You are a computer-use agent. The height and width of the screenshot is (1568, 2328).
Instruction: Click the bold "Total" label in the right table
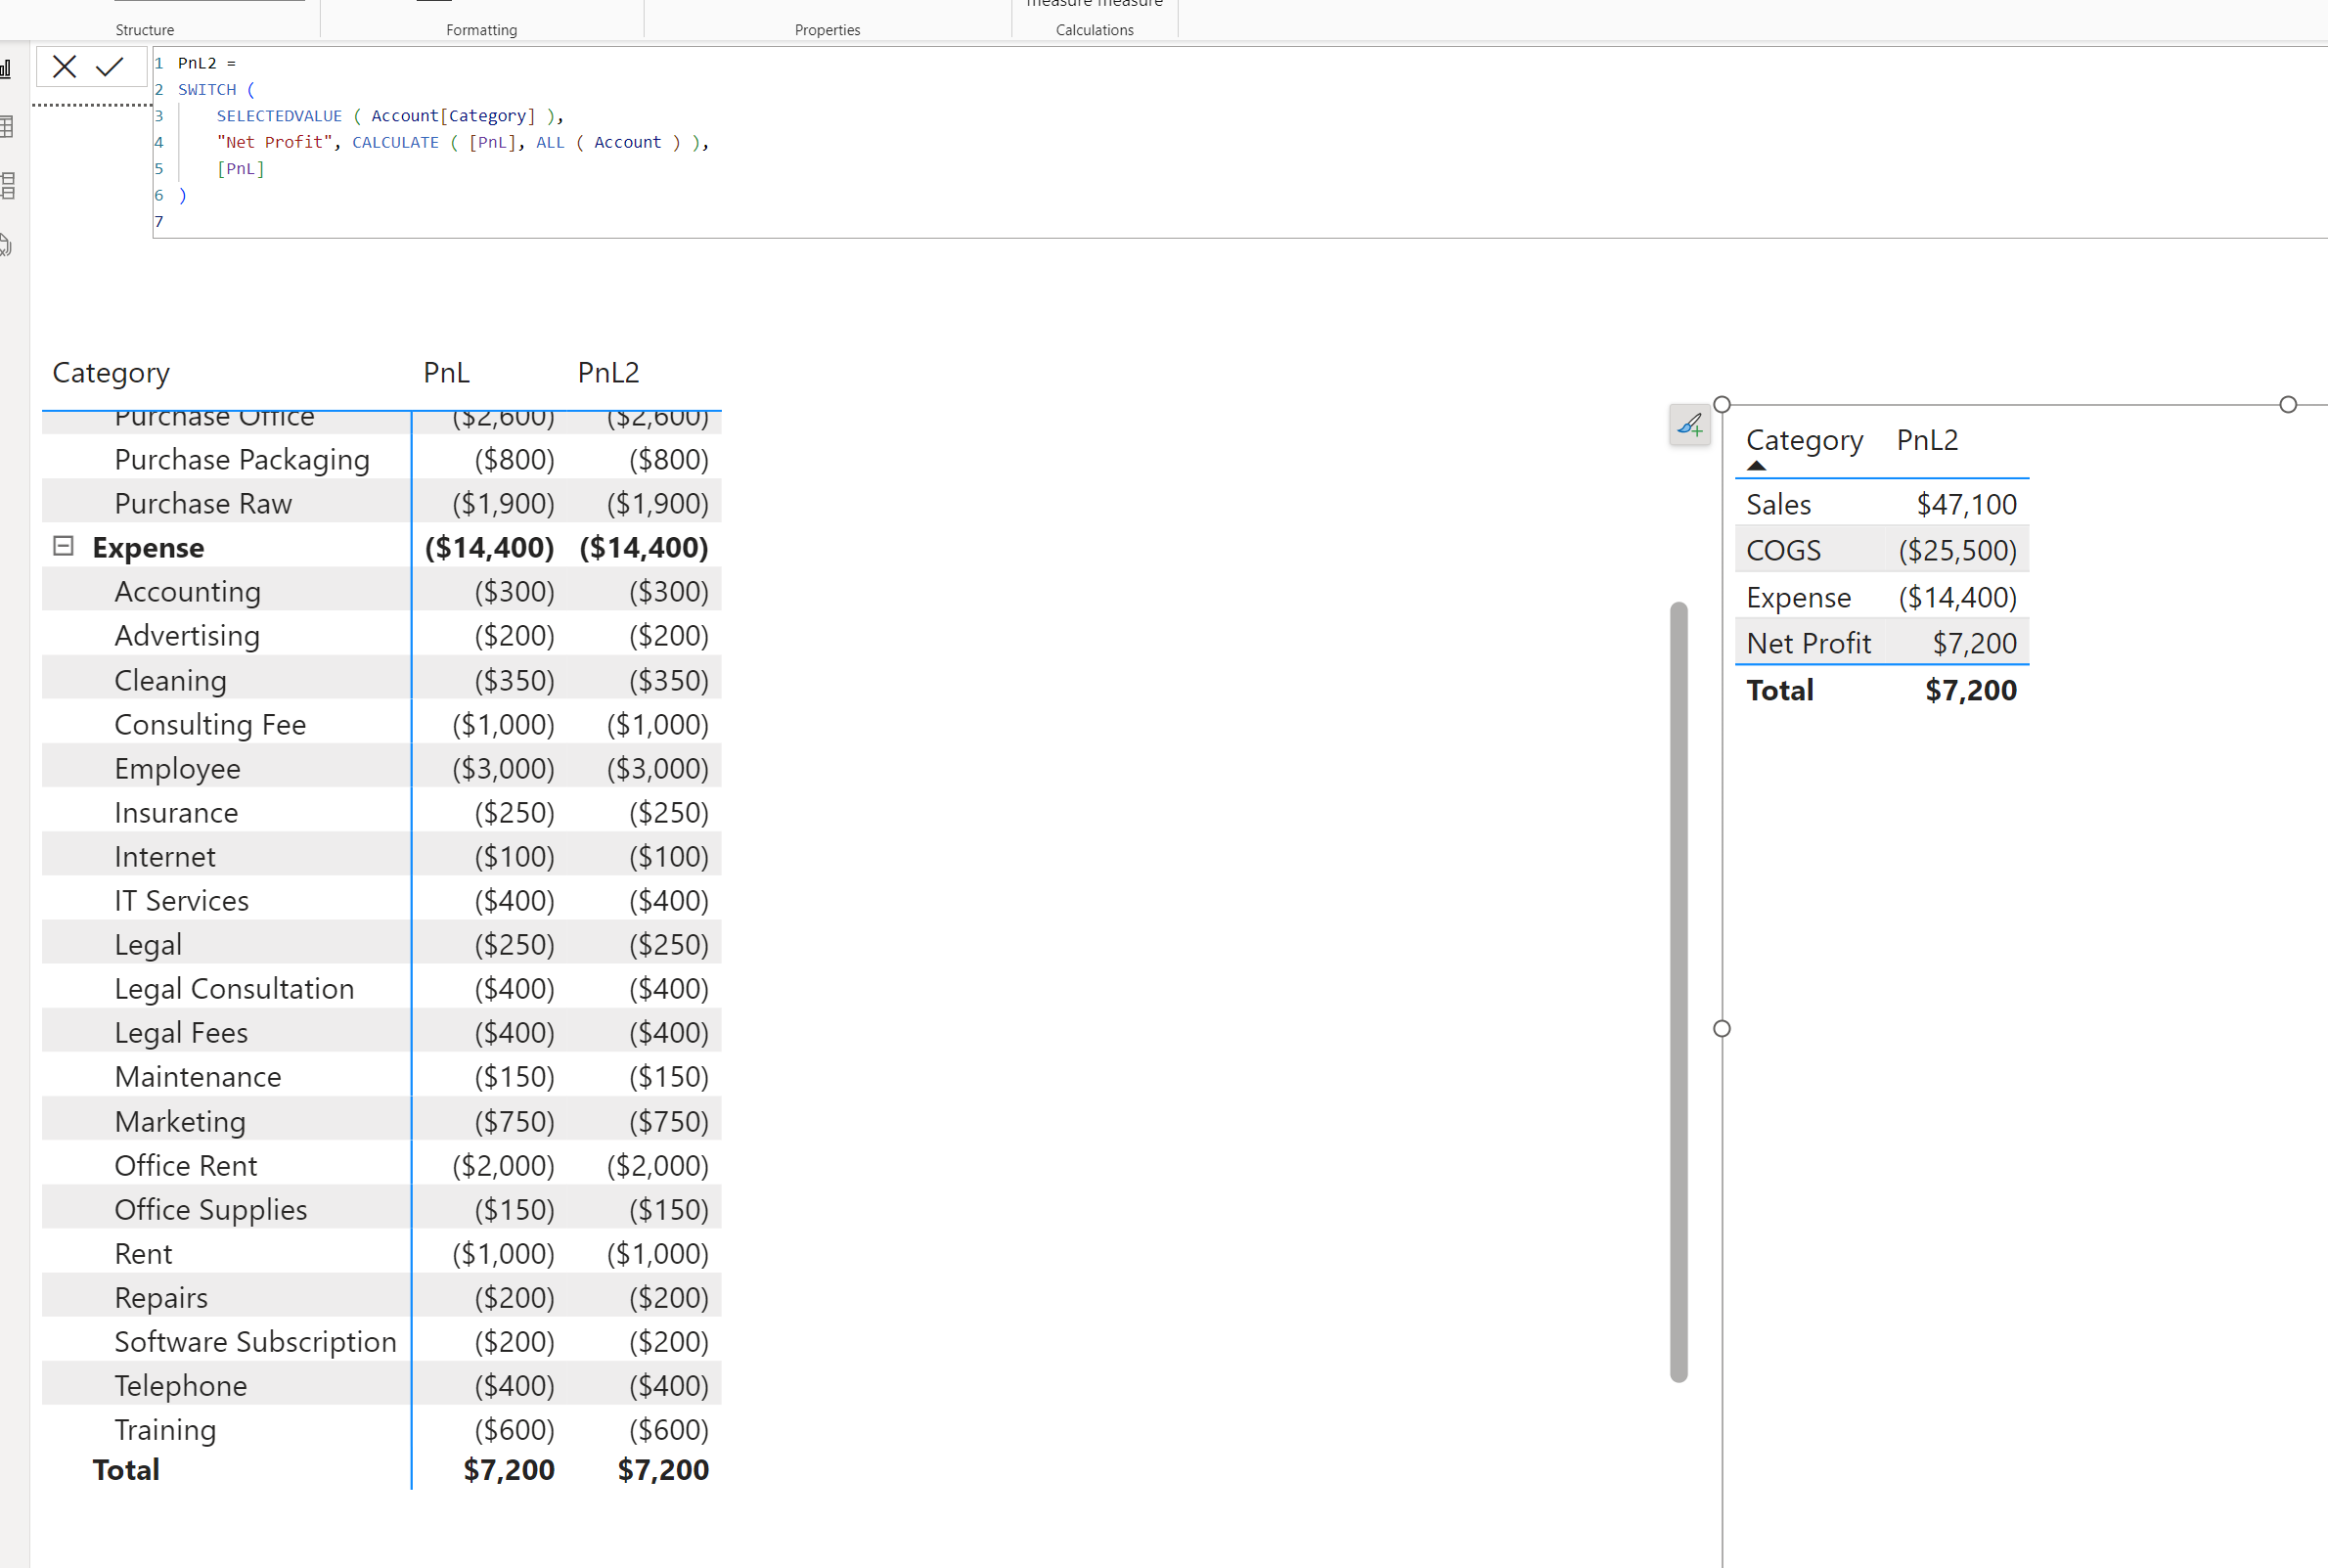pyautogui.click(x=1779, y=690)
